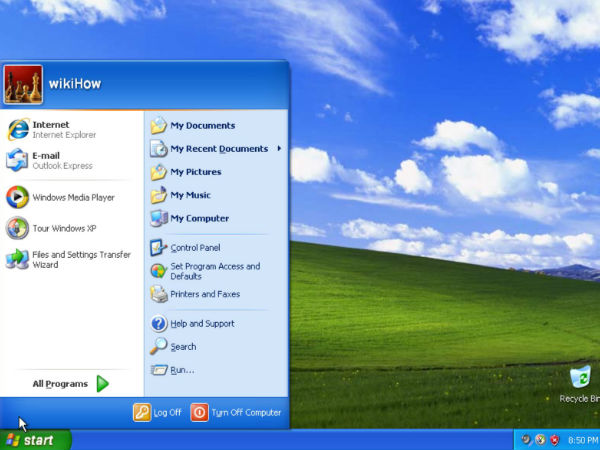This screenshot has width=600, height=450.
Task: Open the Control Panel icon
Action: point(158,248)
